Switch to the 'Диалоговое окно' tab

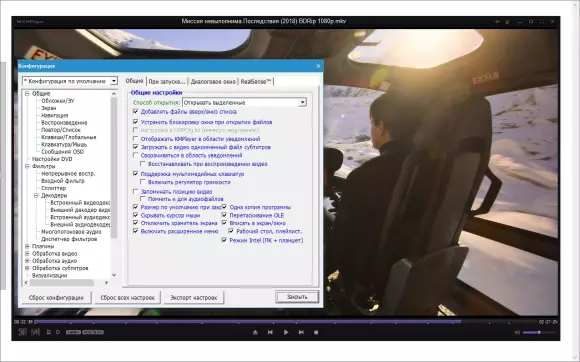click(213, 82)
